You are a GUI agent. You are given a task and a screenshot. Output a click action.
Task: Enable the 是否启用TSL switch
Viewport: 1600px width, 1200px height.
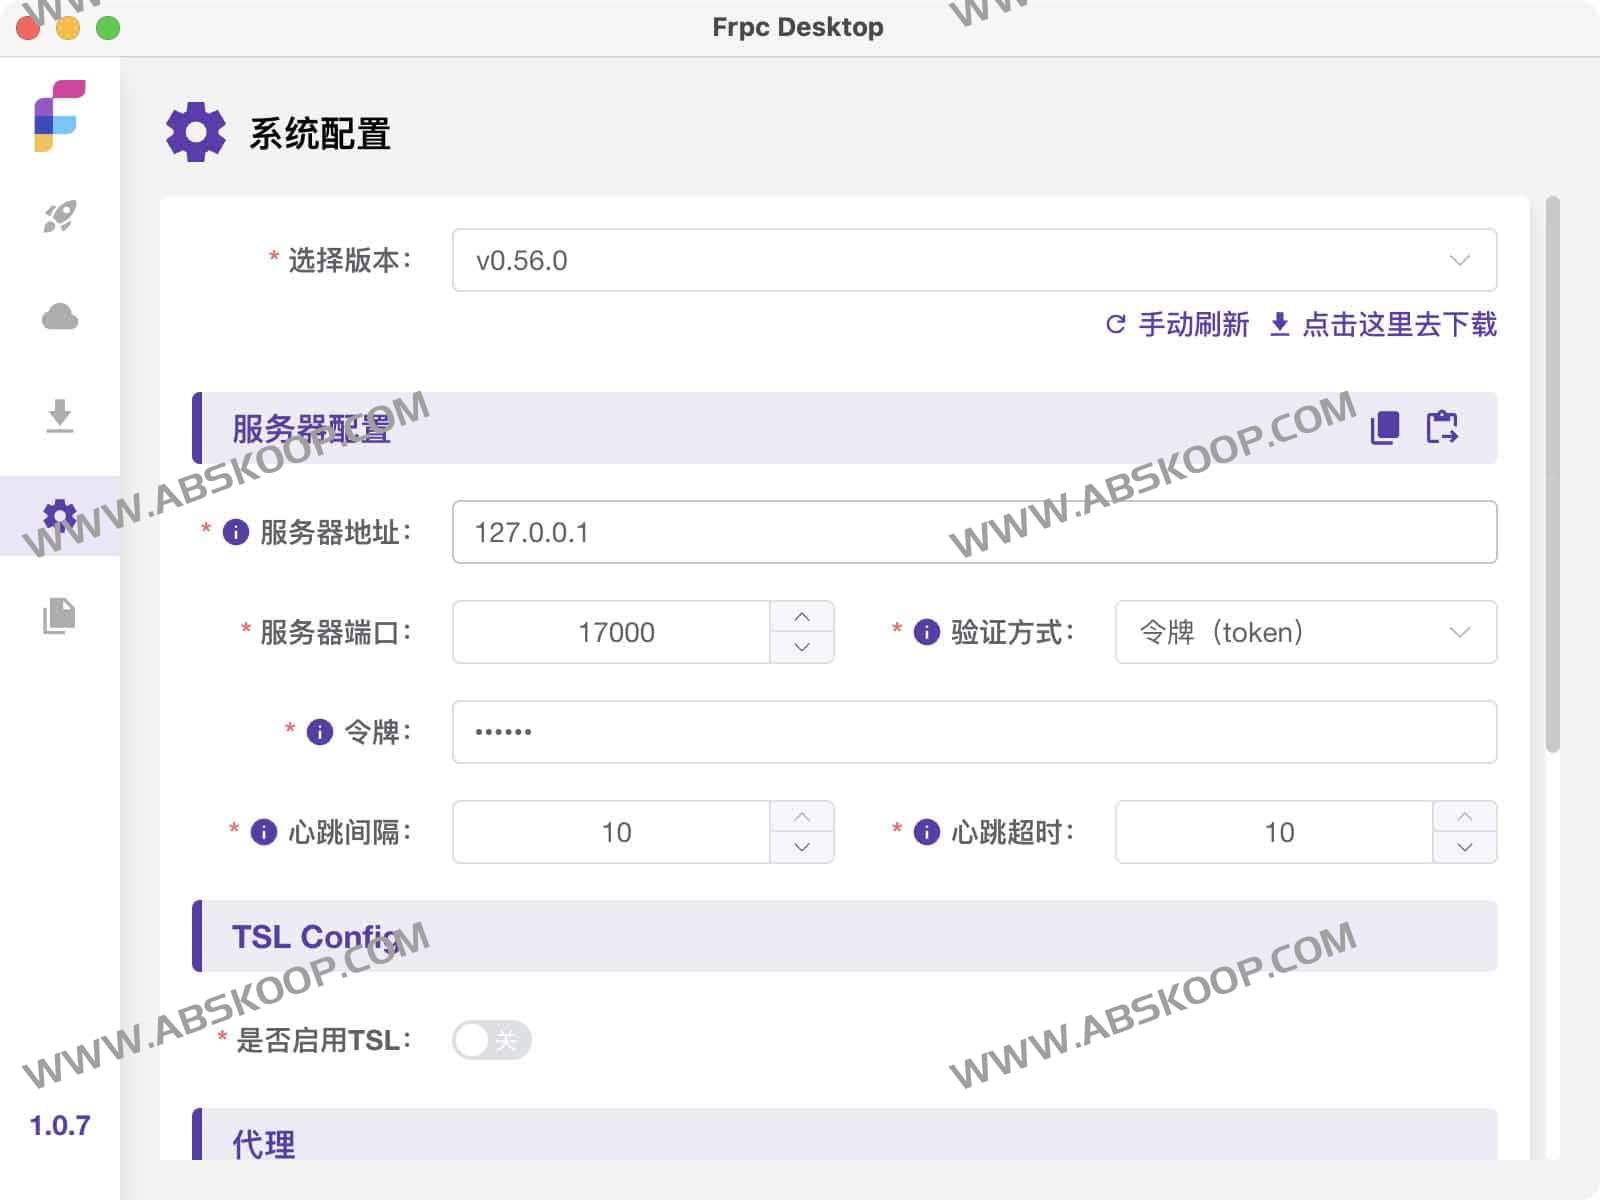click(490, 1040)
